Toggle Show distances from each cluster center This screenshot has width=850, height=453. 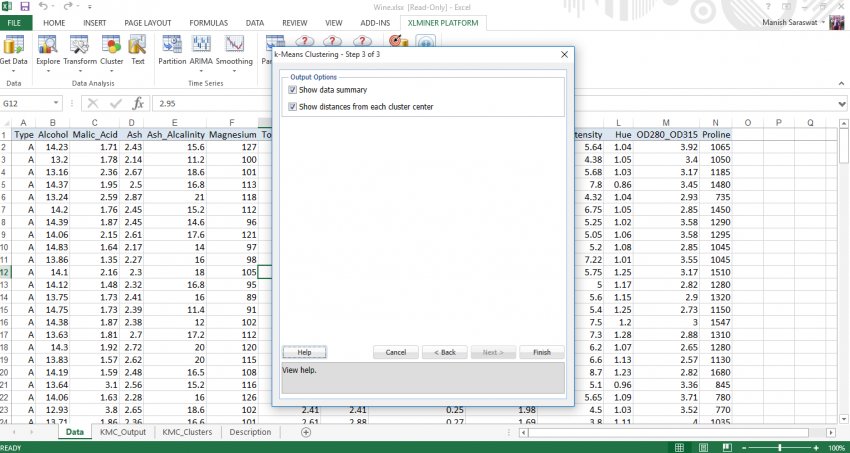point(292,106)
